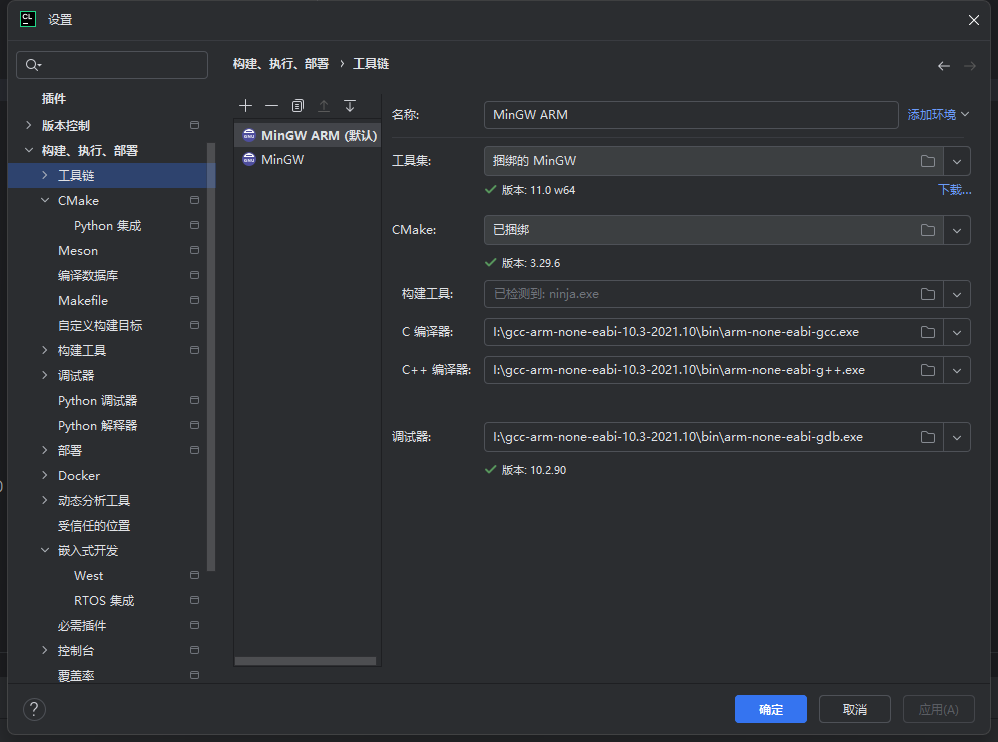Click project-level marker beside 部署
The image size is (998, 742).
(x=195, y=450)
